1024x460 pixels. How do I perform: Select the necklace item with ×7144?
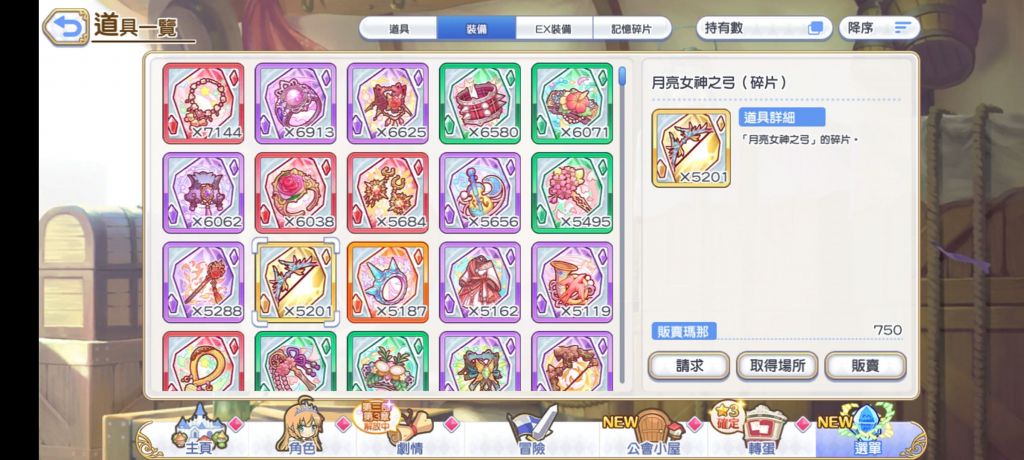(203, 103)
